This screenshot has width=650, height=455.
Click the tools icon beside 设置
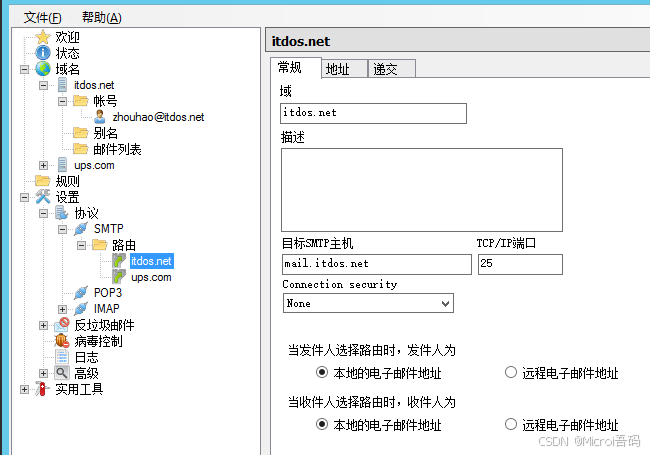(x=43, y=197)
